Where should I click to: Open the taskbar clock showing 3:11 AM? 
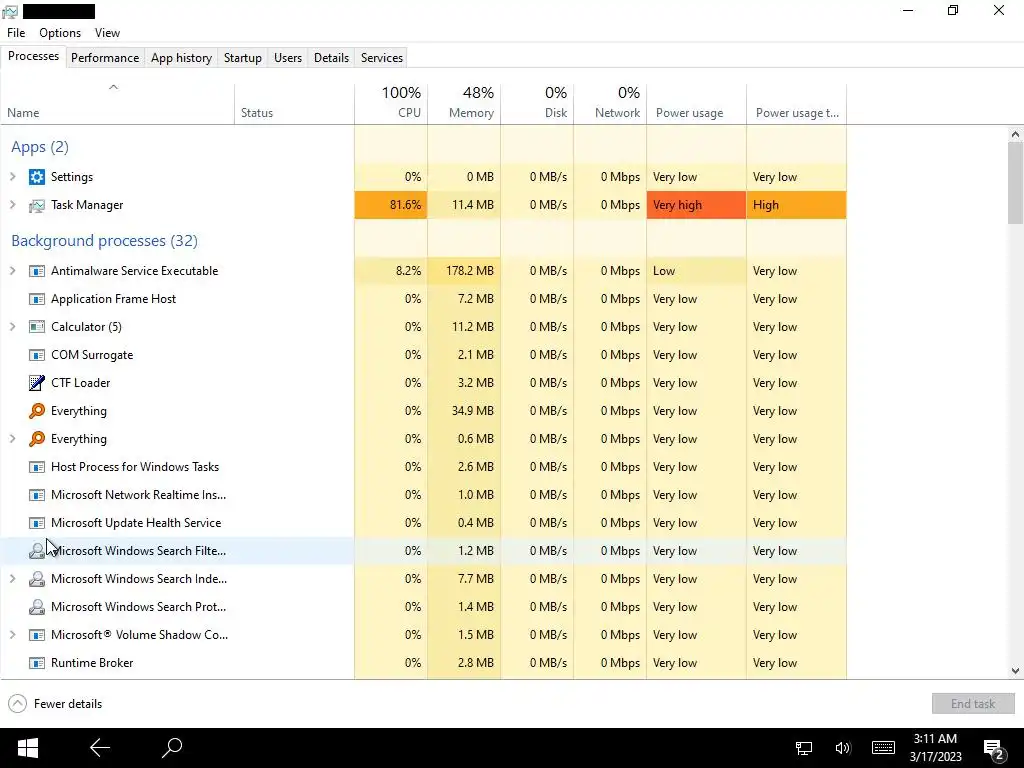tap(935, 748)
